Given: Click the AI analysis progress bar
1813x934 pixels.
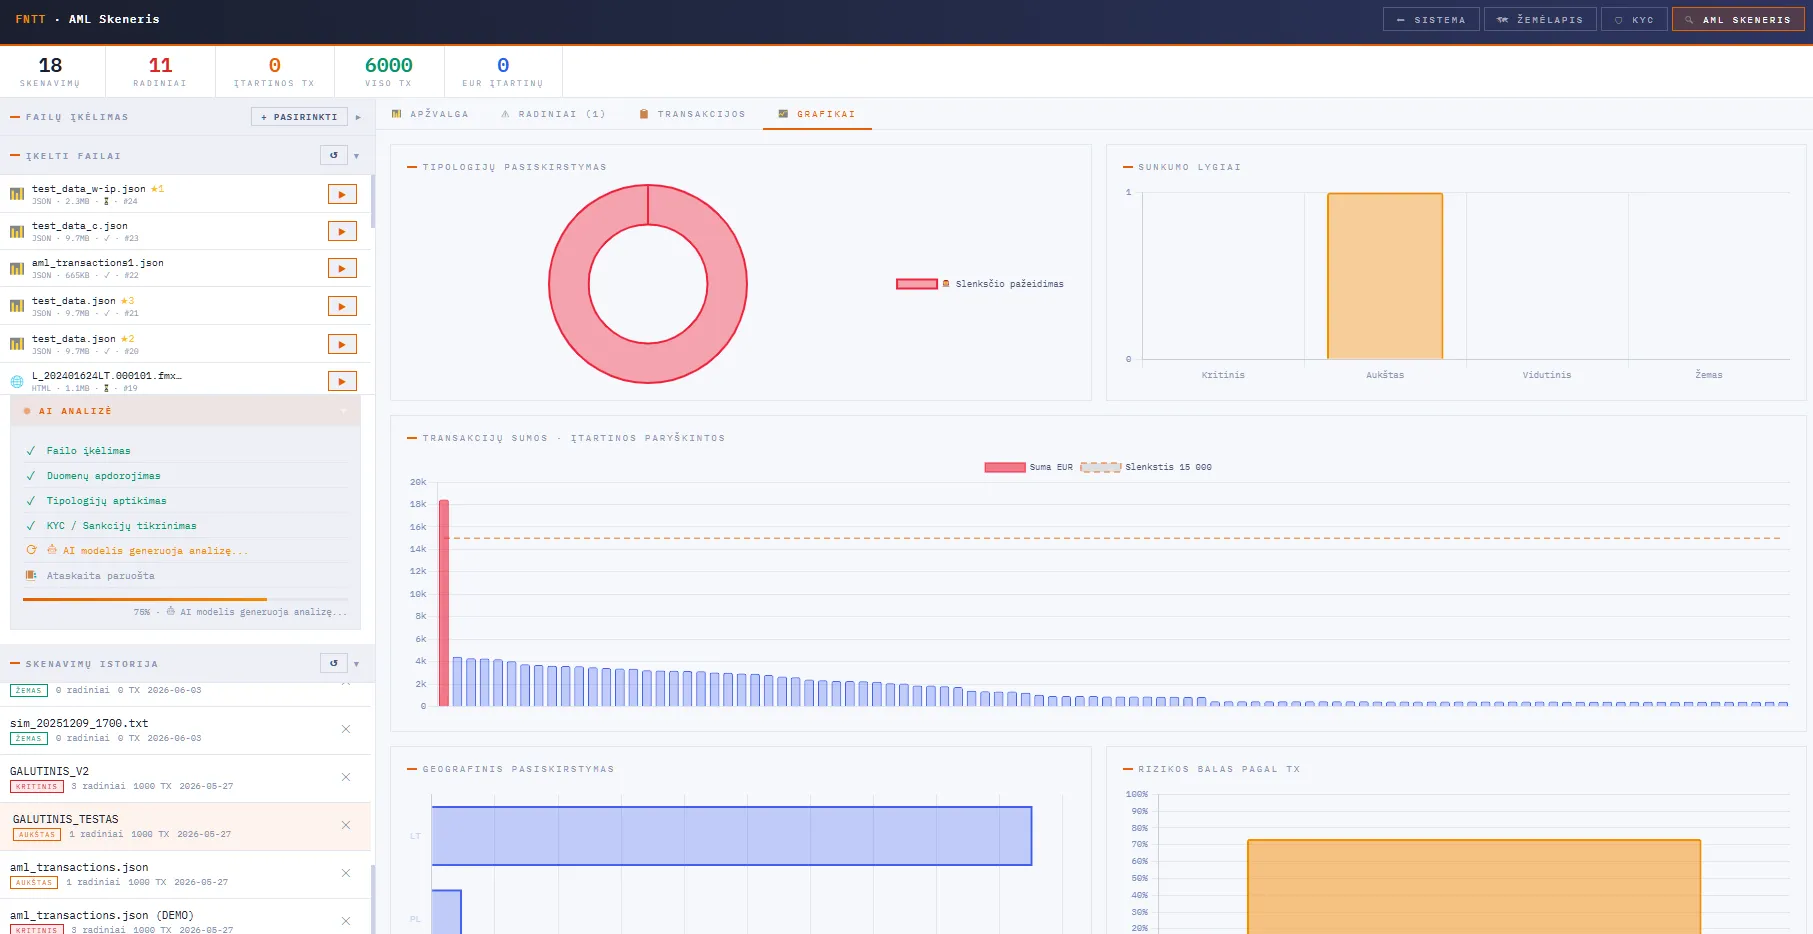Looking at the screenshot, I should point(185,599).
